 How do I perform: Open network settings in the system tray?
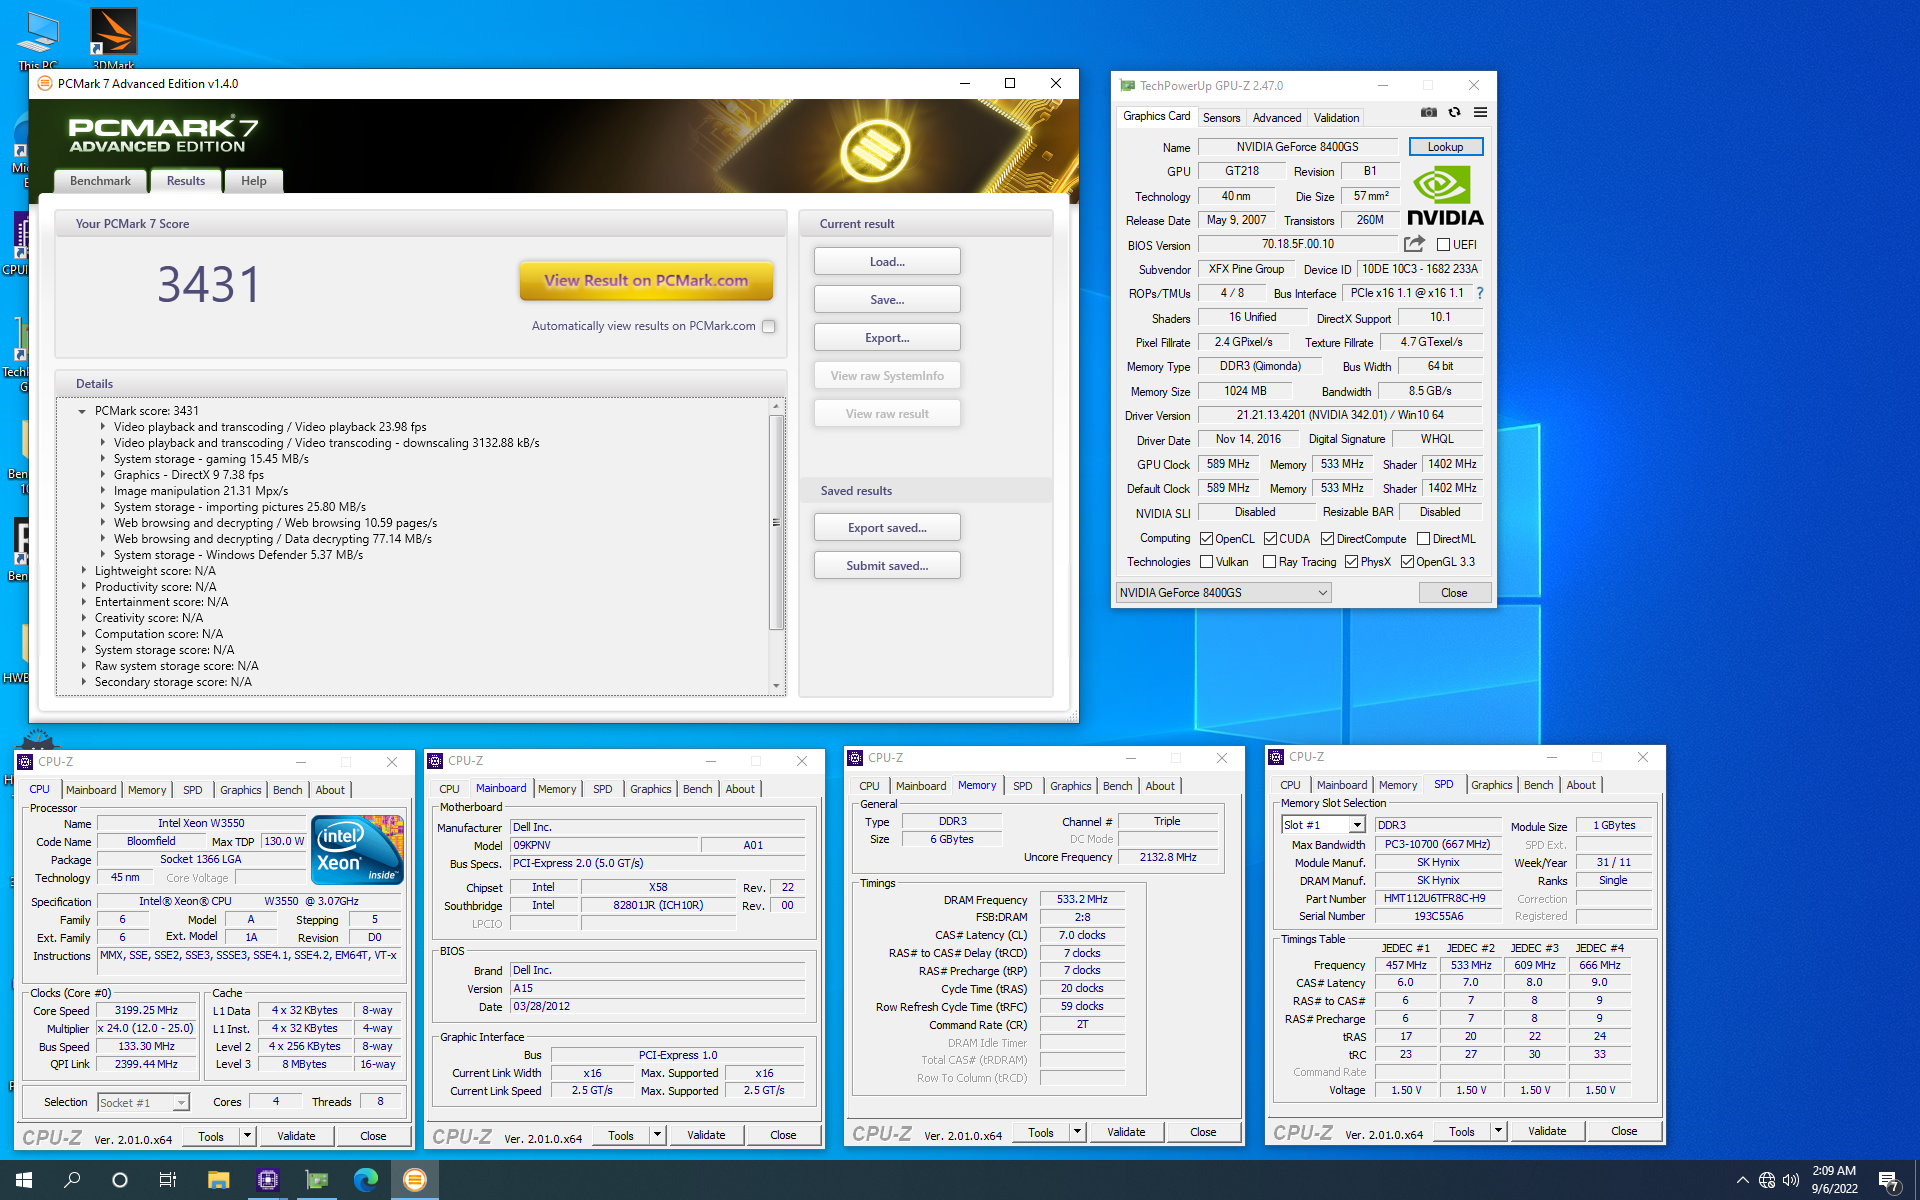coord(1767,1180)
